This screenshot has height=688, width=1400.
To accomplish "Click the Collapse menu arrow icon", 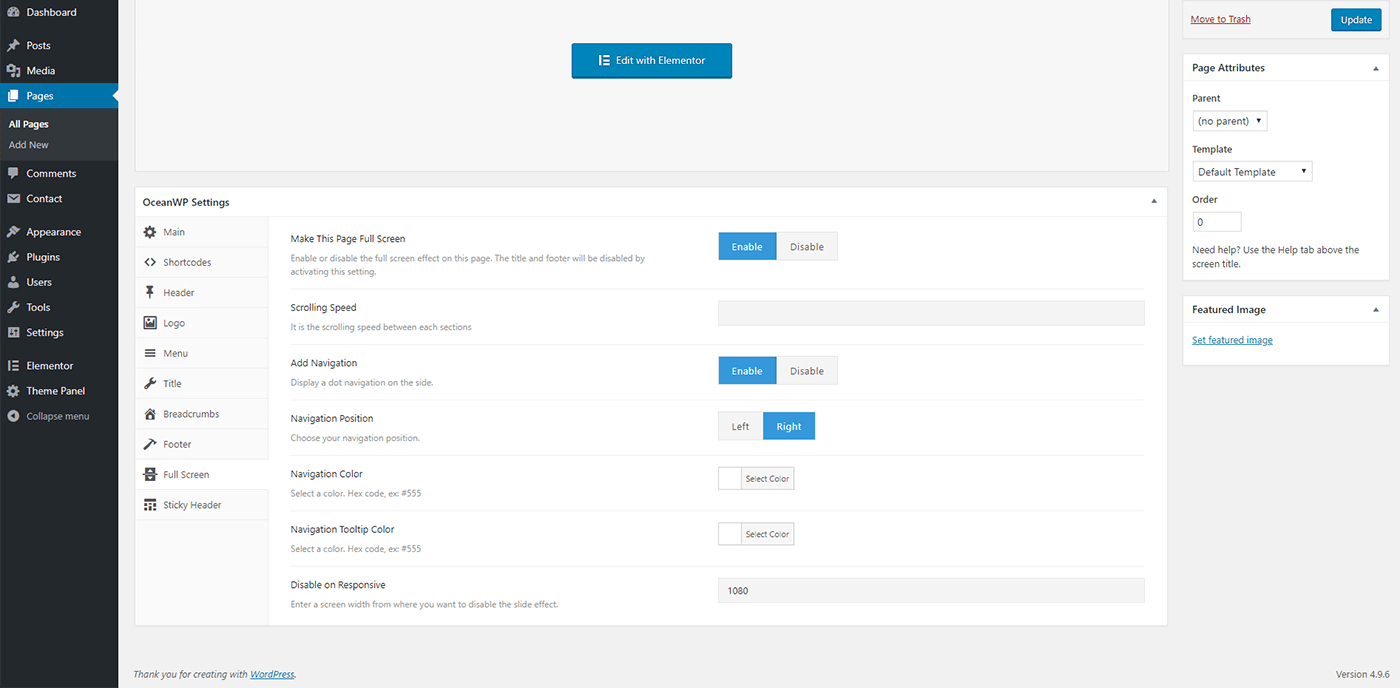I will point(13,416).
